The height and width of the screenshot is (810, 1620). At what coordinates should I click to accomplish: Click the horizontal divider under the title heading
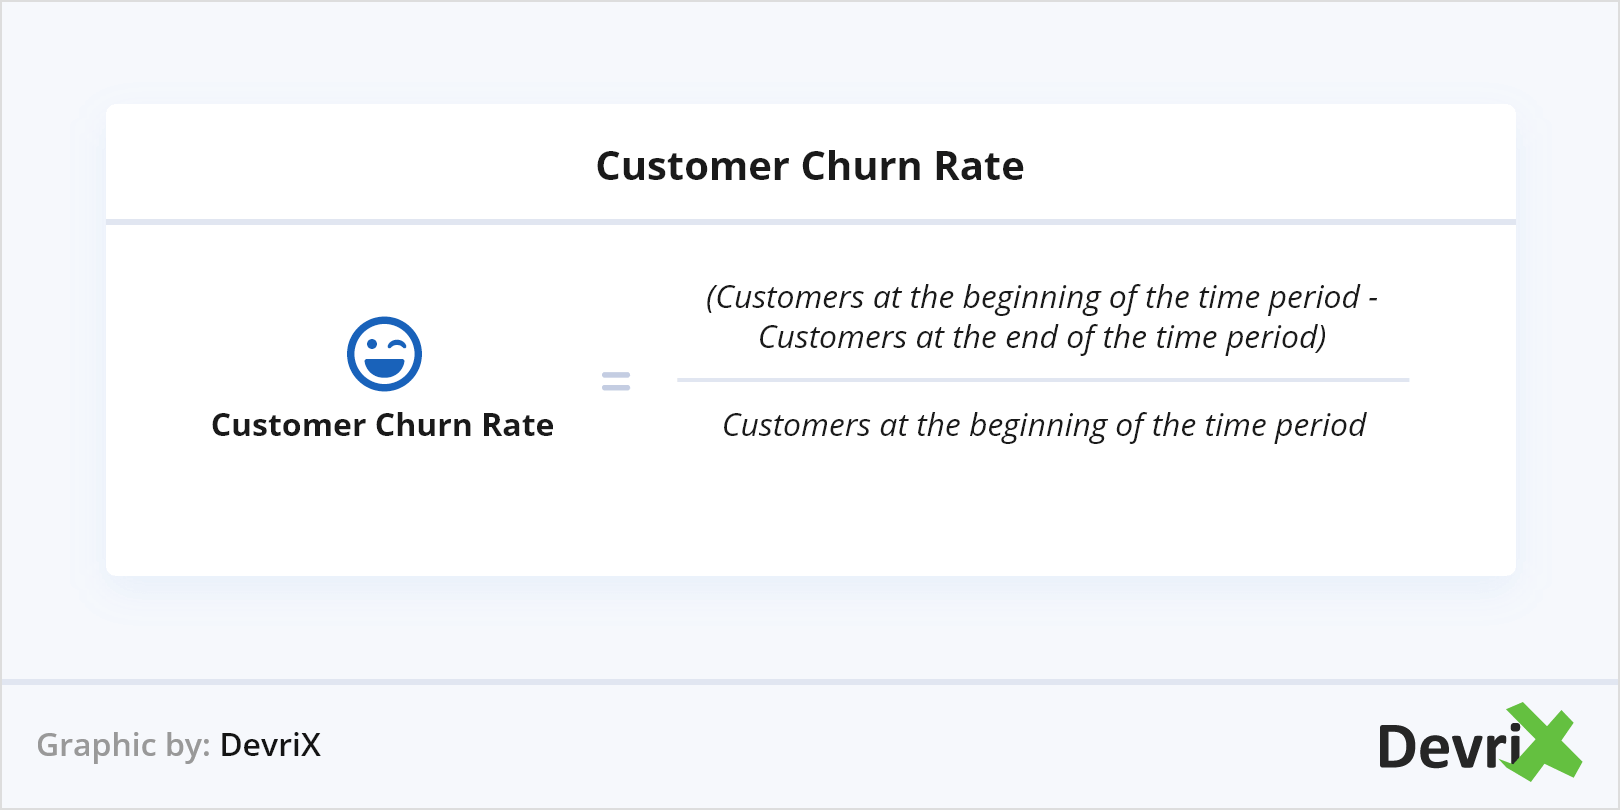(810, 221)
